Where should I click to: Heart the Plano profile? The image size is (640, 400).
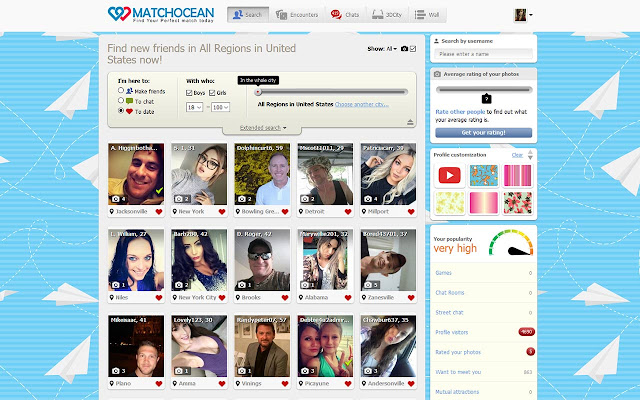tap(159, 384)
